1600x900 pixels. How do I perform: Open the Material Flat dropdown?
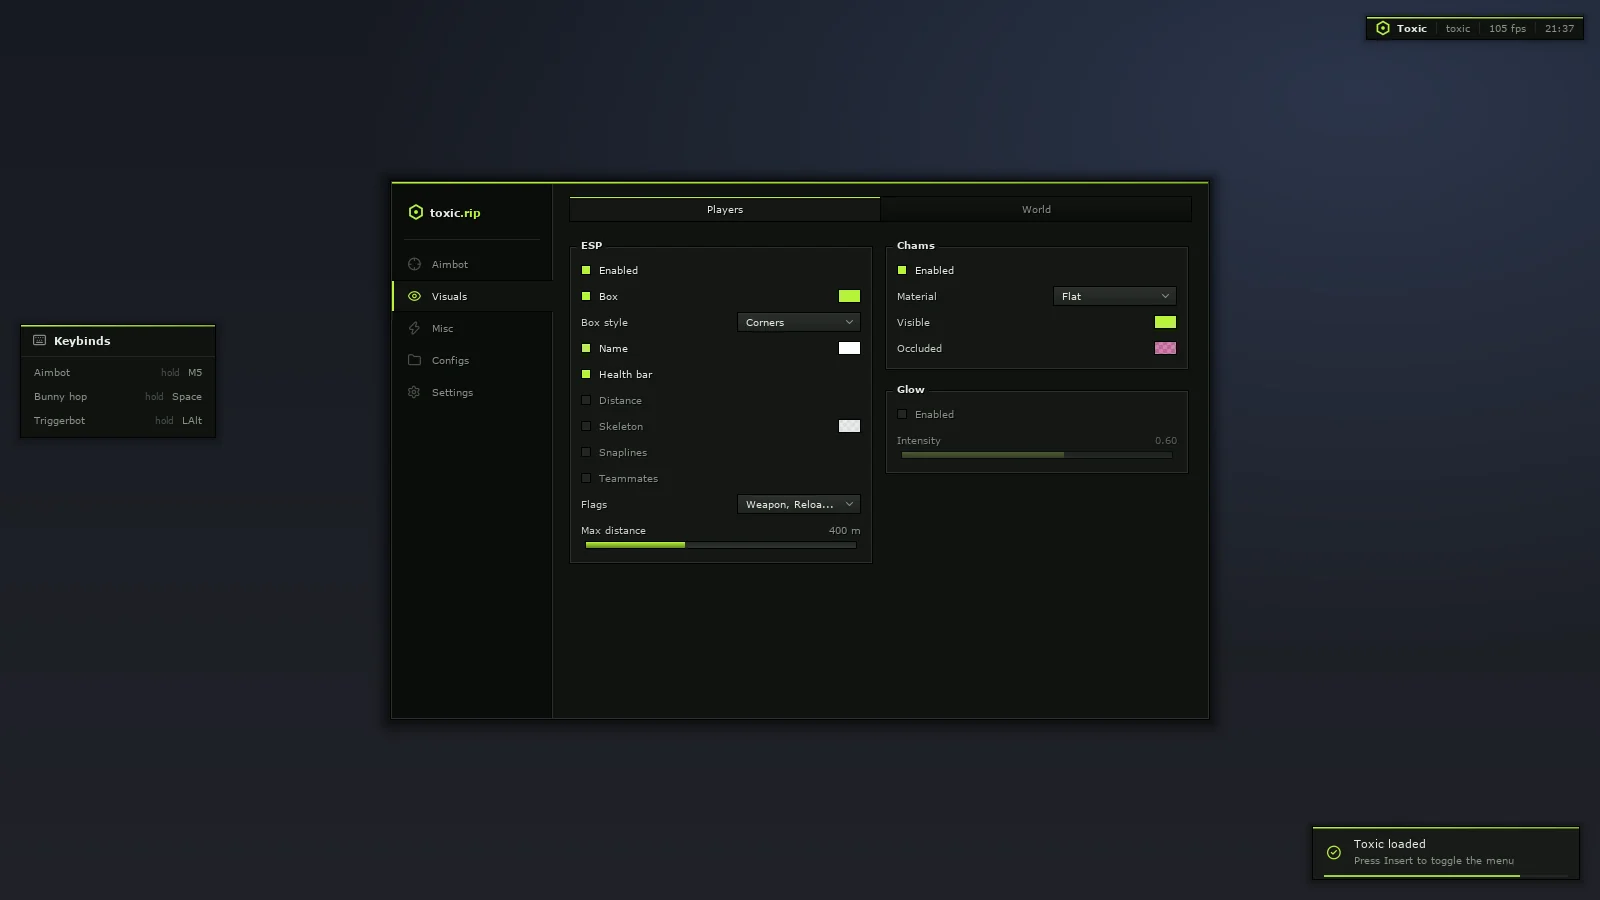(1115, 296)
